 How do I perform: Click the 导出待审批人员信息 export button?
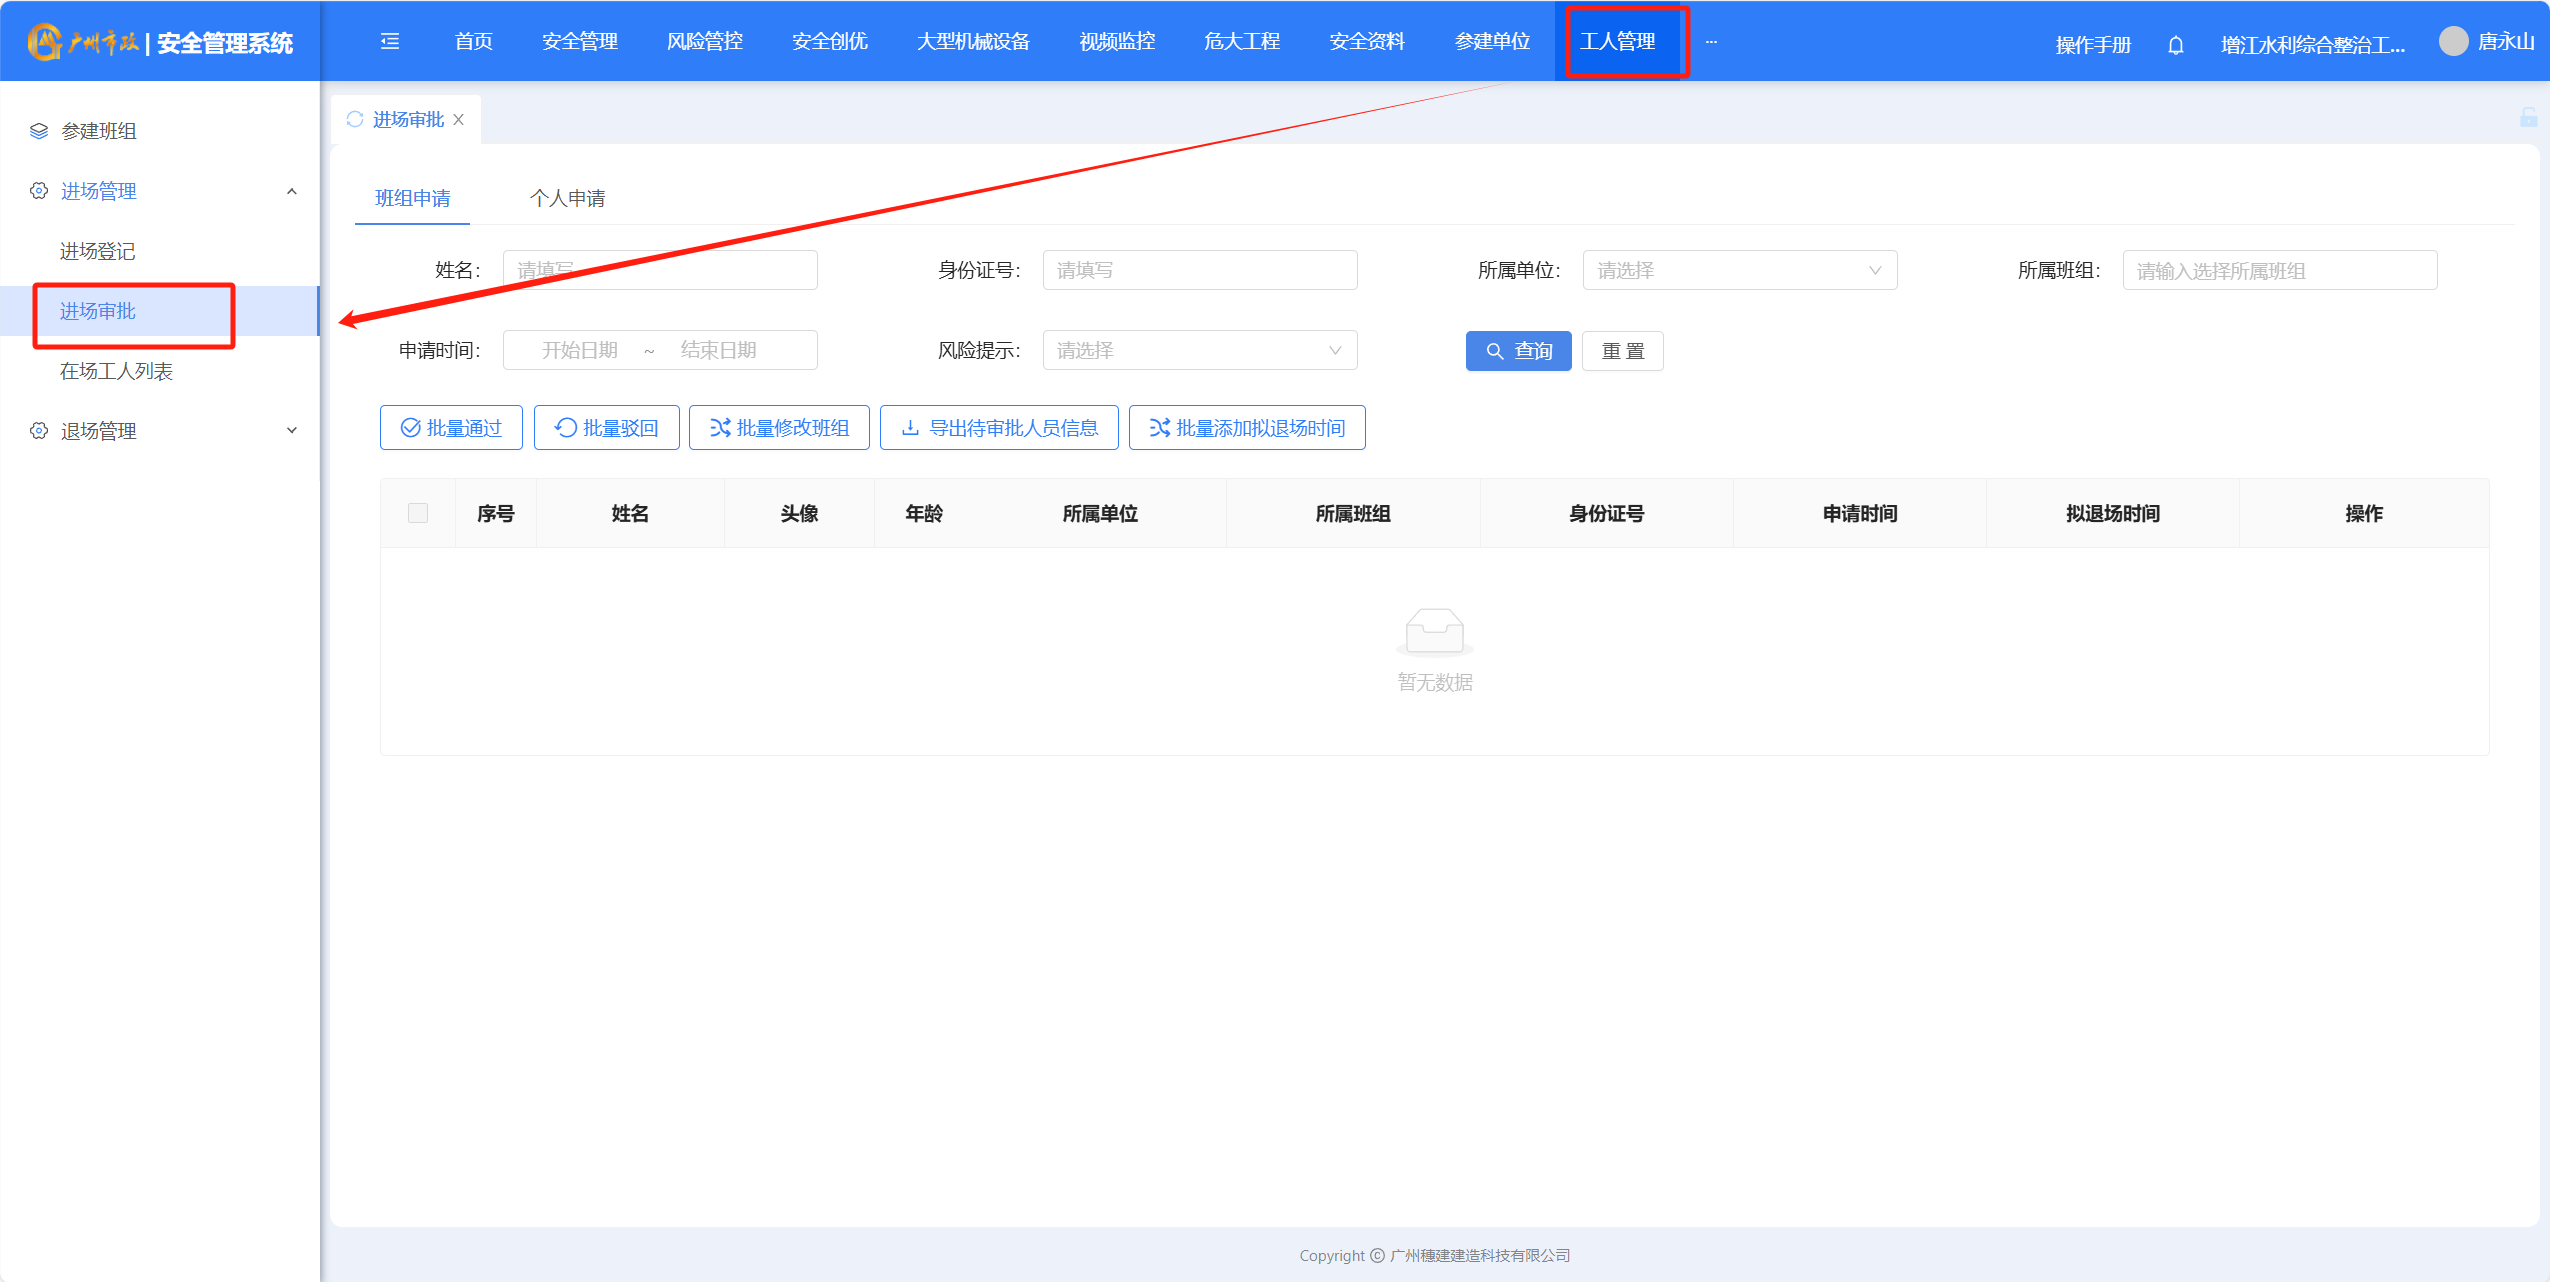pos(999,428)
